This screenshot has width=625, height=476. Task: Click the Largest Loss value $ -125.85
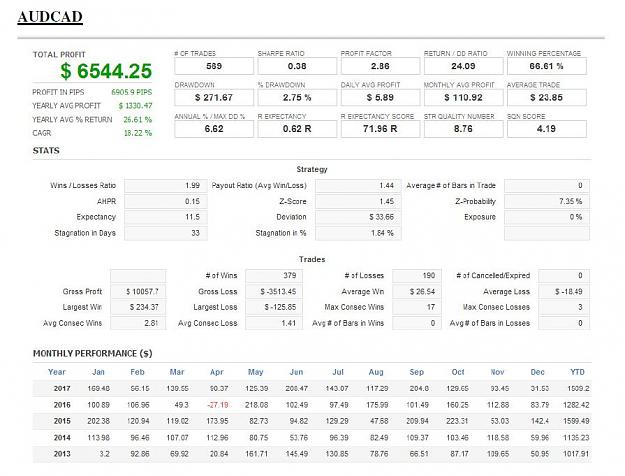click(x=274, y=307)
